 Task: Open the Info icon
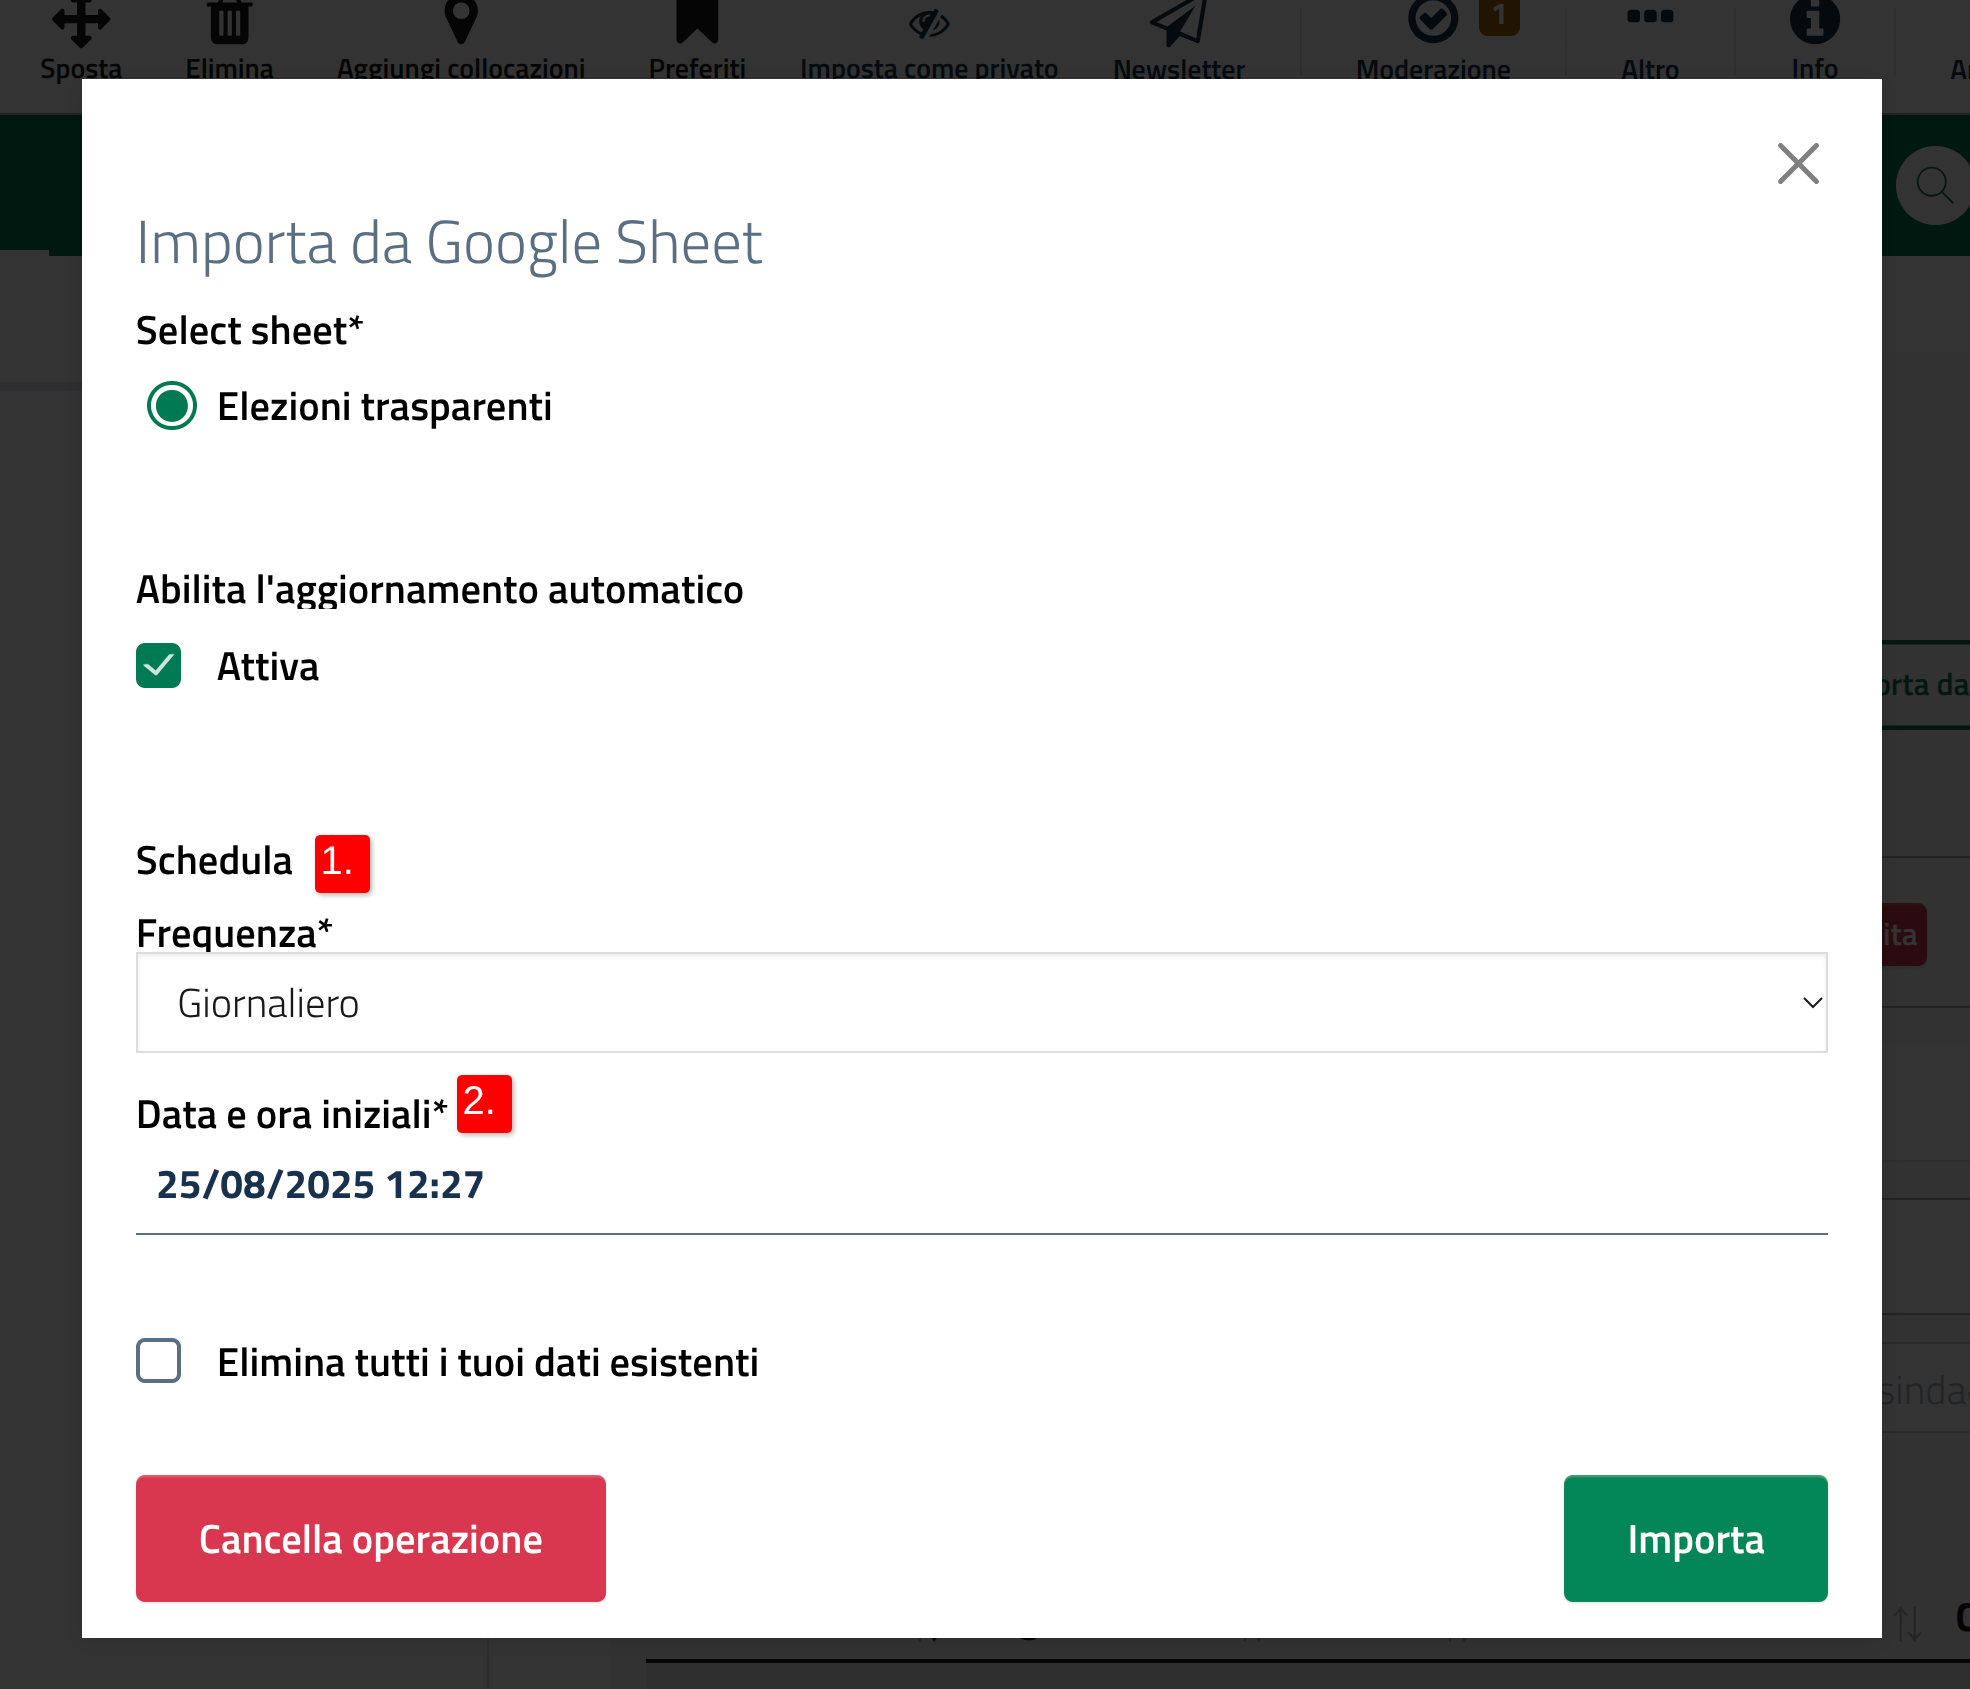click(x=1814, y=21)
